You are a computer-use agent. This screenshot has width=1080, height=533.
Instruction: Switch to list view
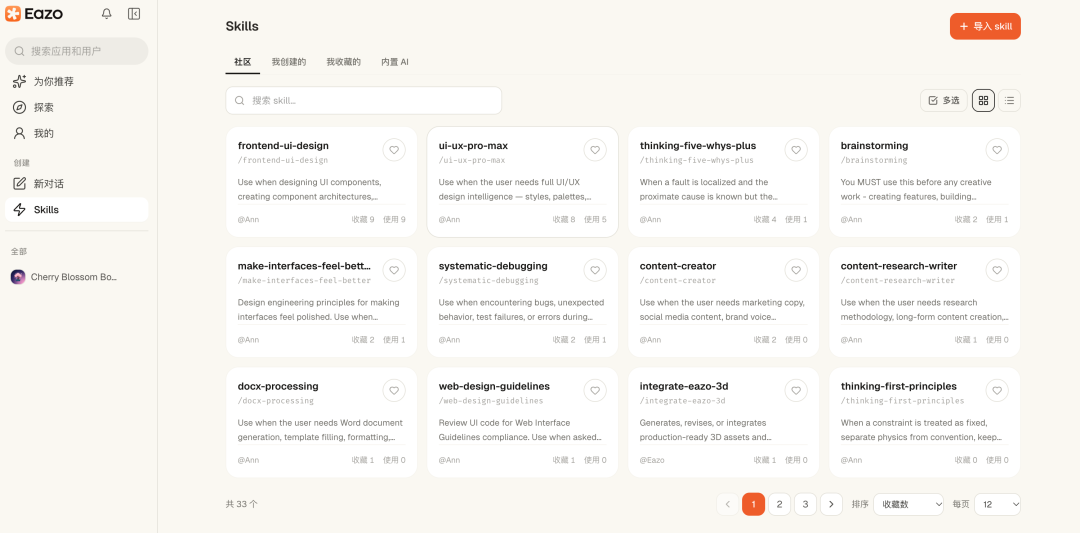click(1009, 101)
